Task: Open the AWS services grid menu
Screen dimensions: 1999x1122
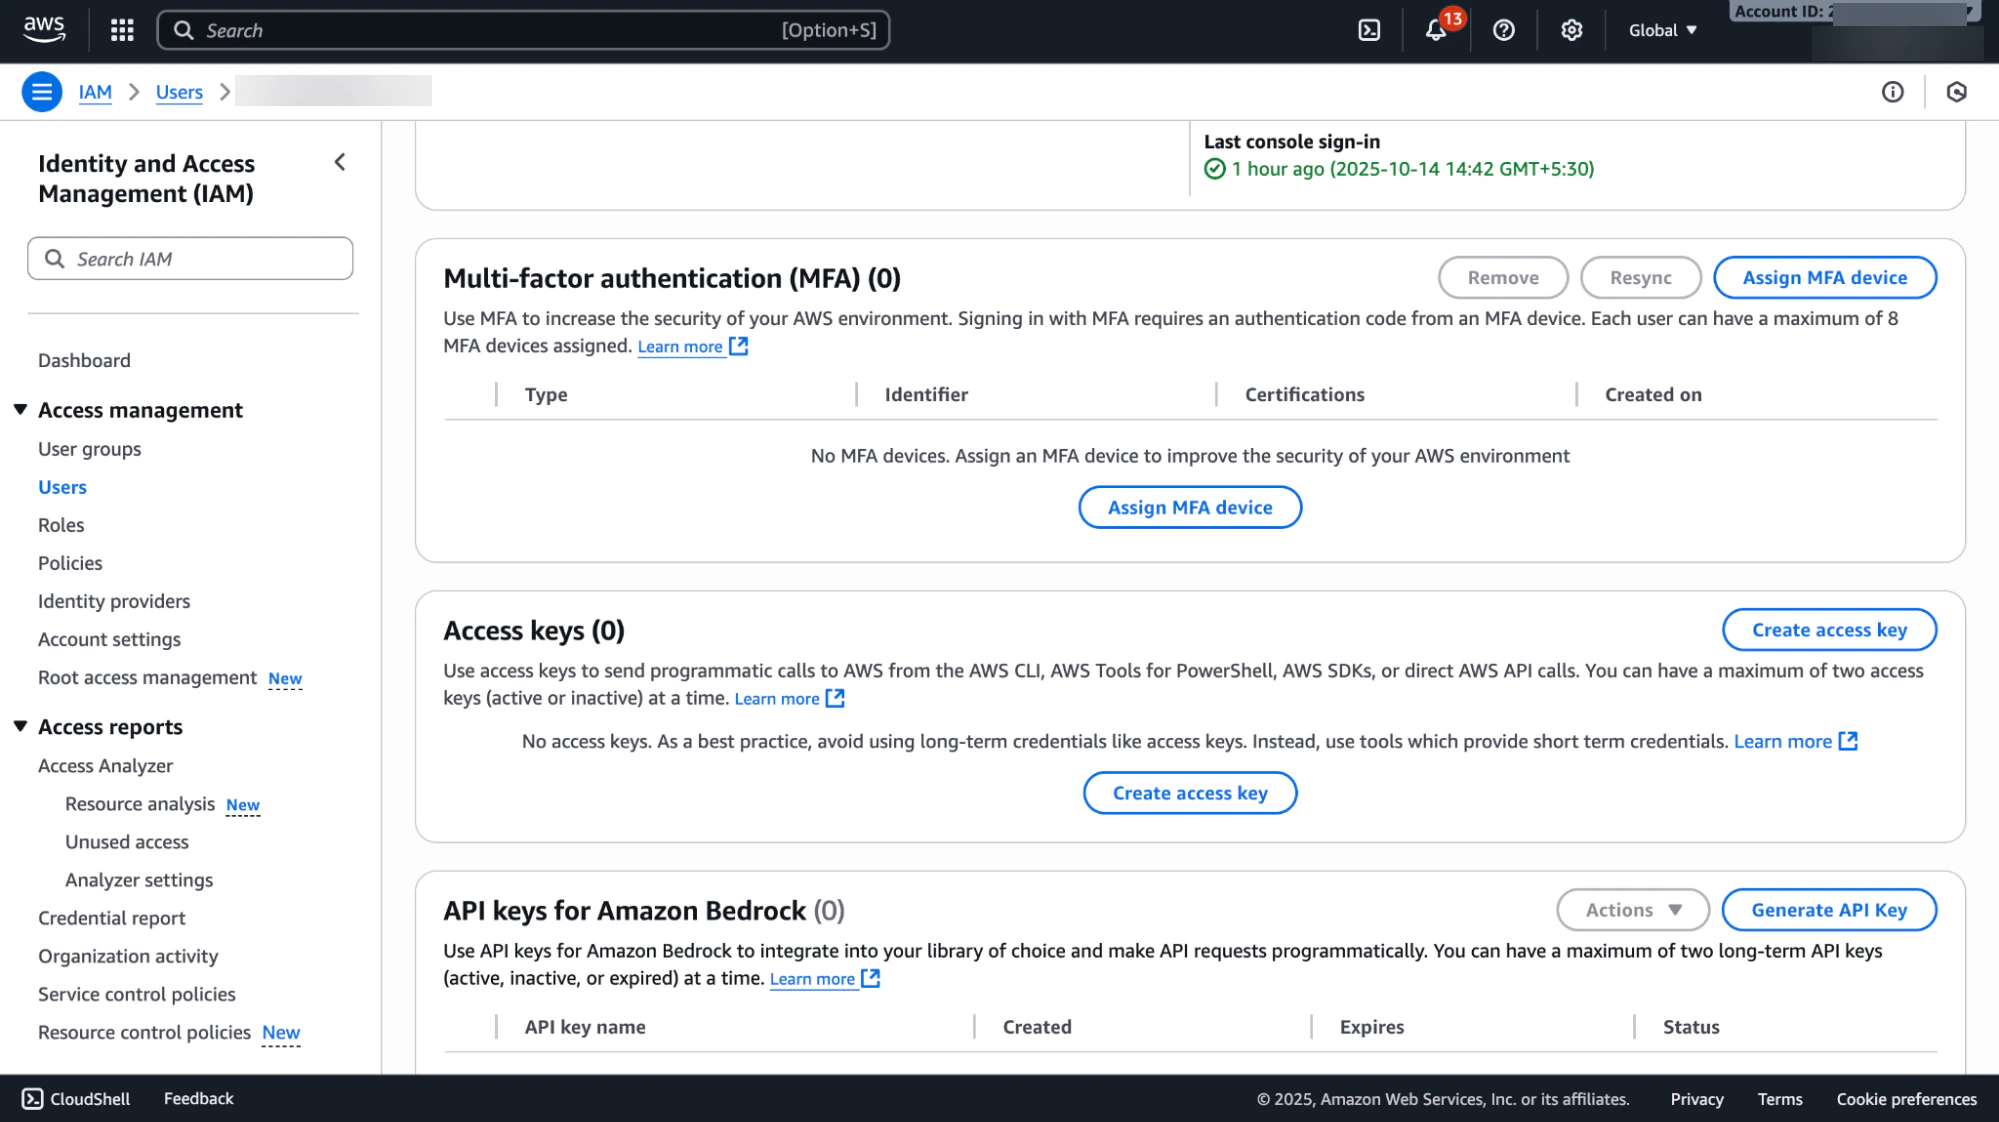Action: tap(120, 30)
